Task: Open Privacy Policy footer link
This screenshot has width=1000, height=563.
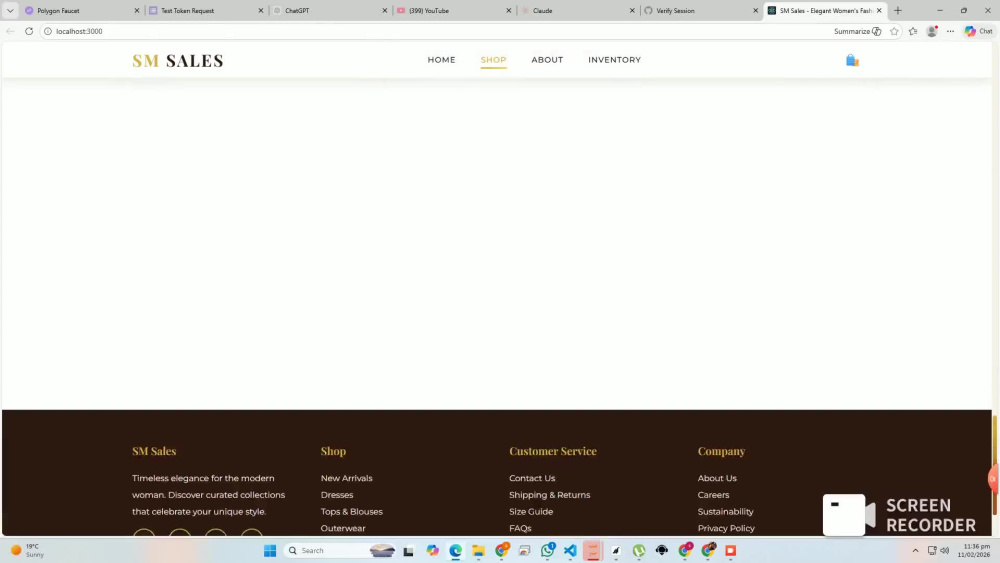Action: [726, 528]
